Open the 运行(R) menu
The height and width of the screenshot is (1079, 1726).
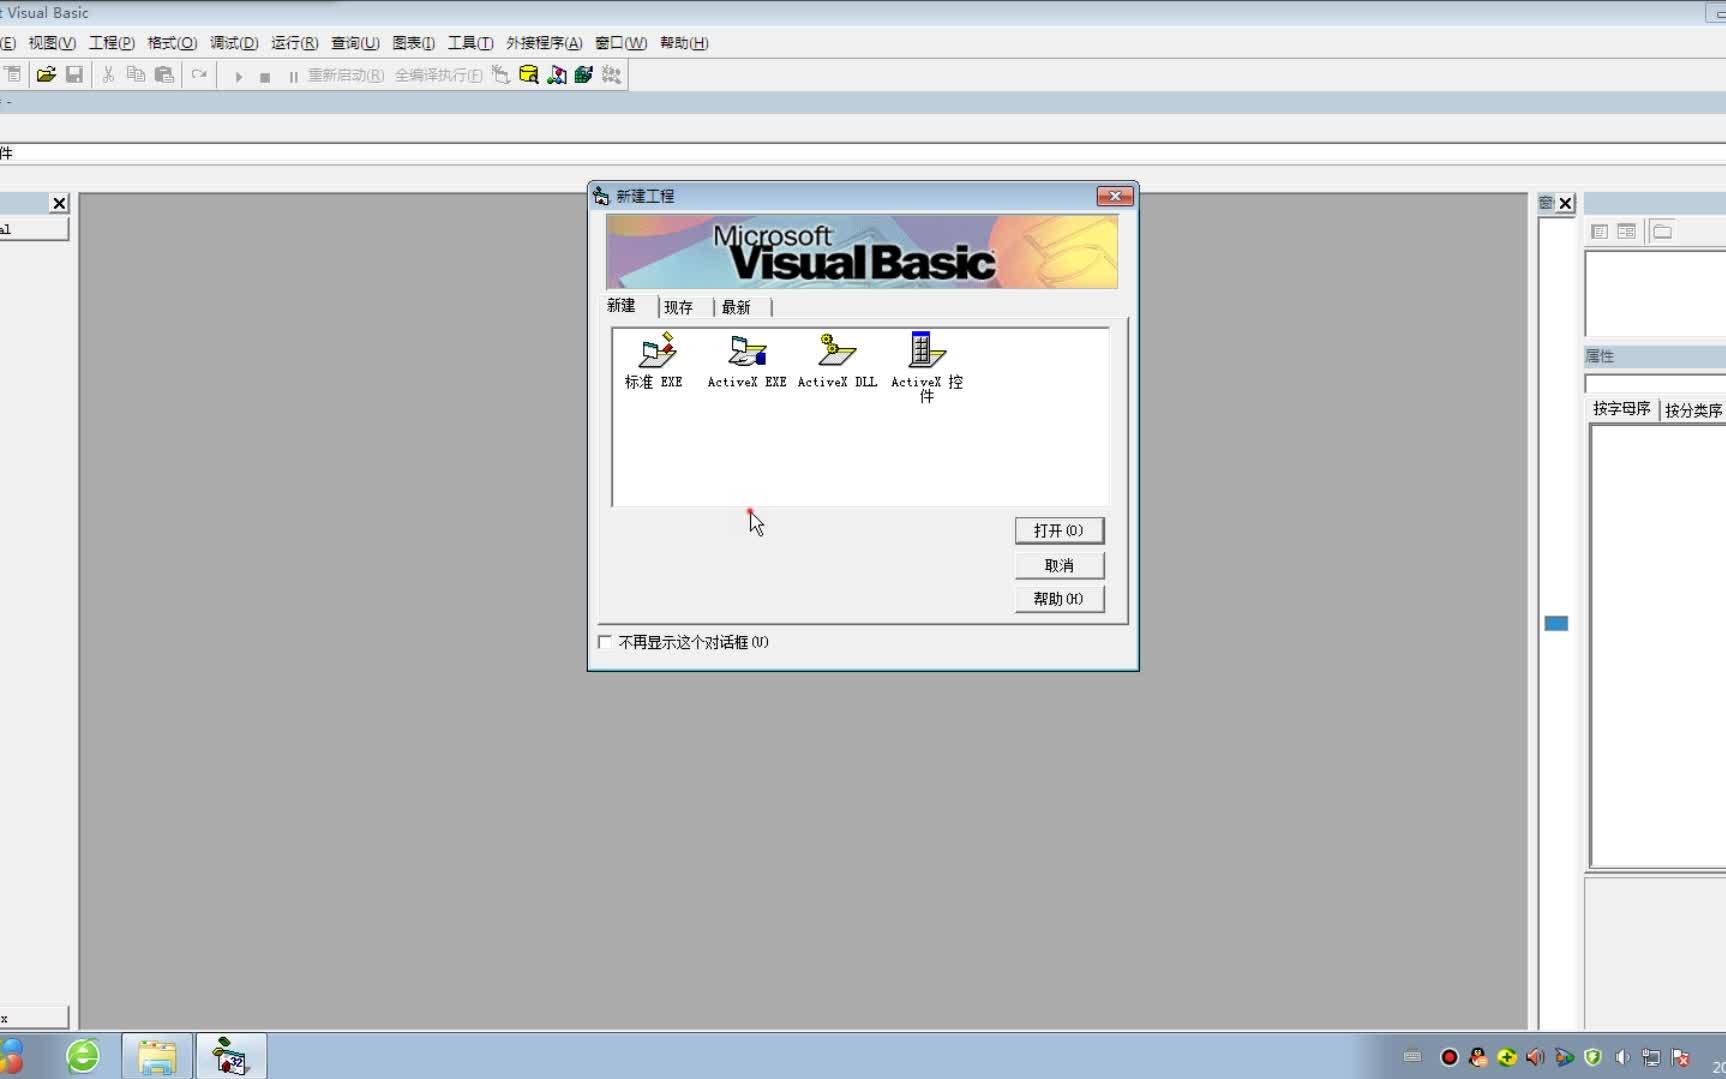(x=294, y=43)
